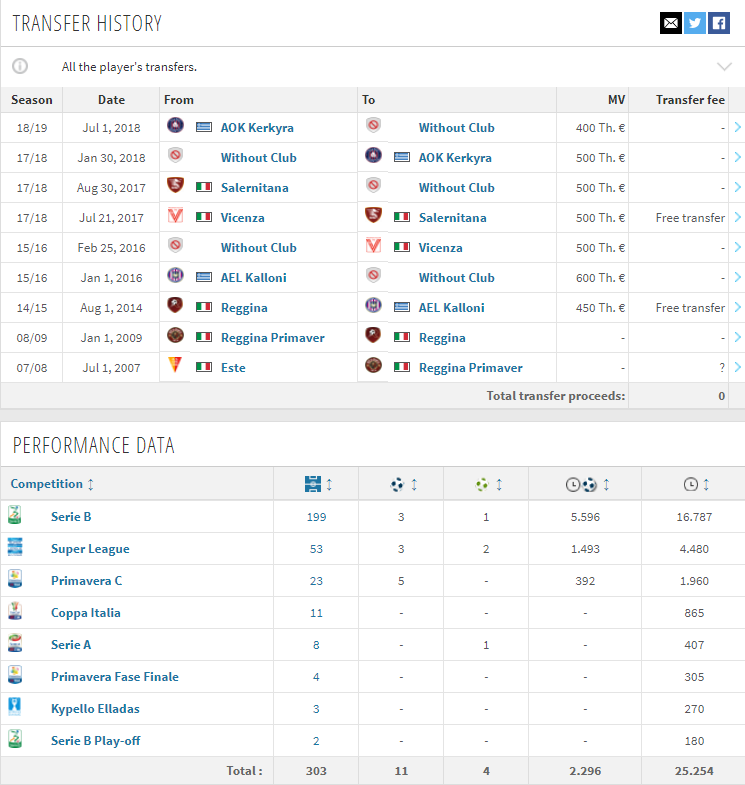Open AEL Kalloni club link in To column
The width and height of the screenshot is (745, 785).
pyautogui.click(x=452, y=307)
